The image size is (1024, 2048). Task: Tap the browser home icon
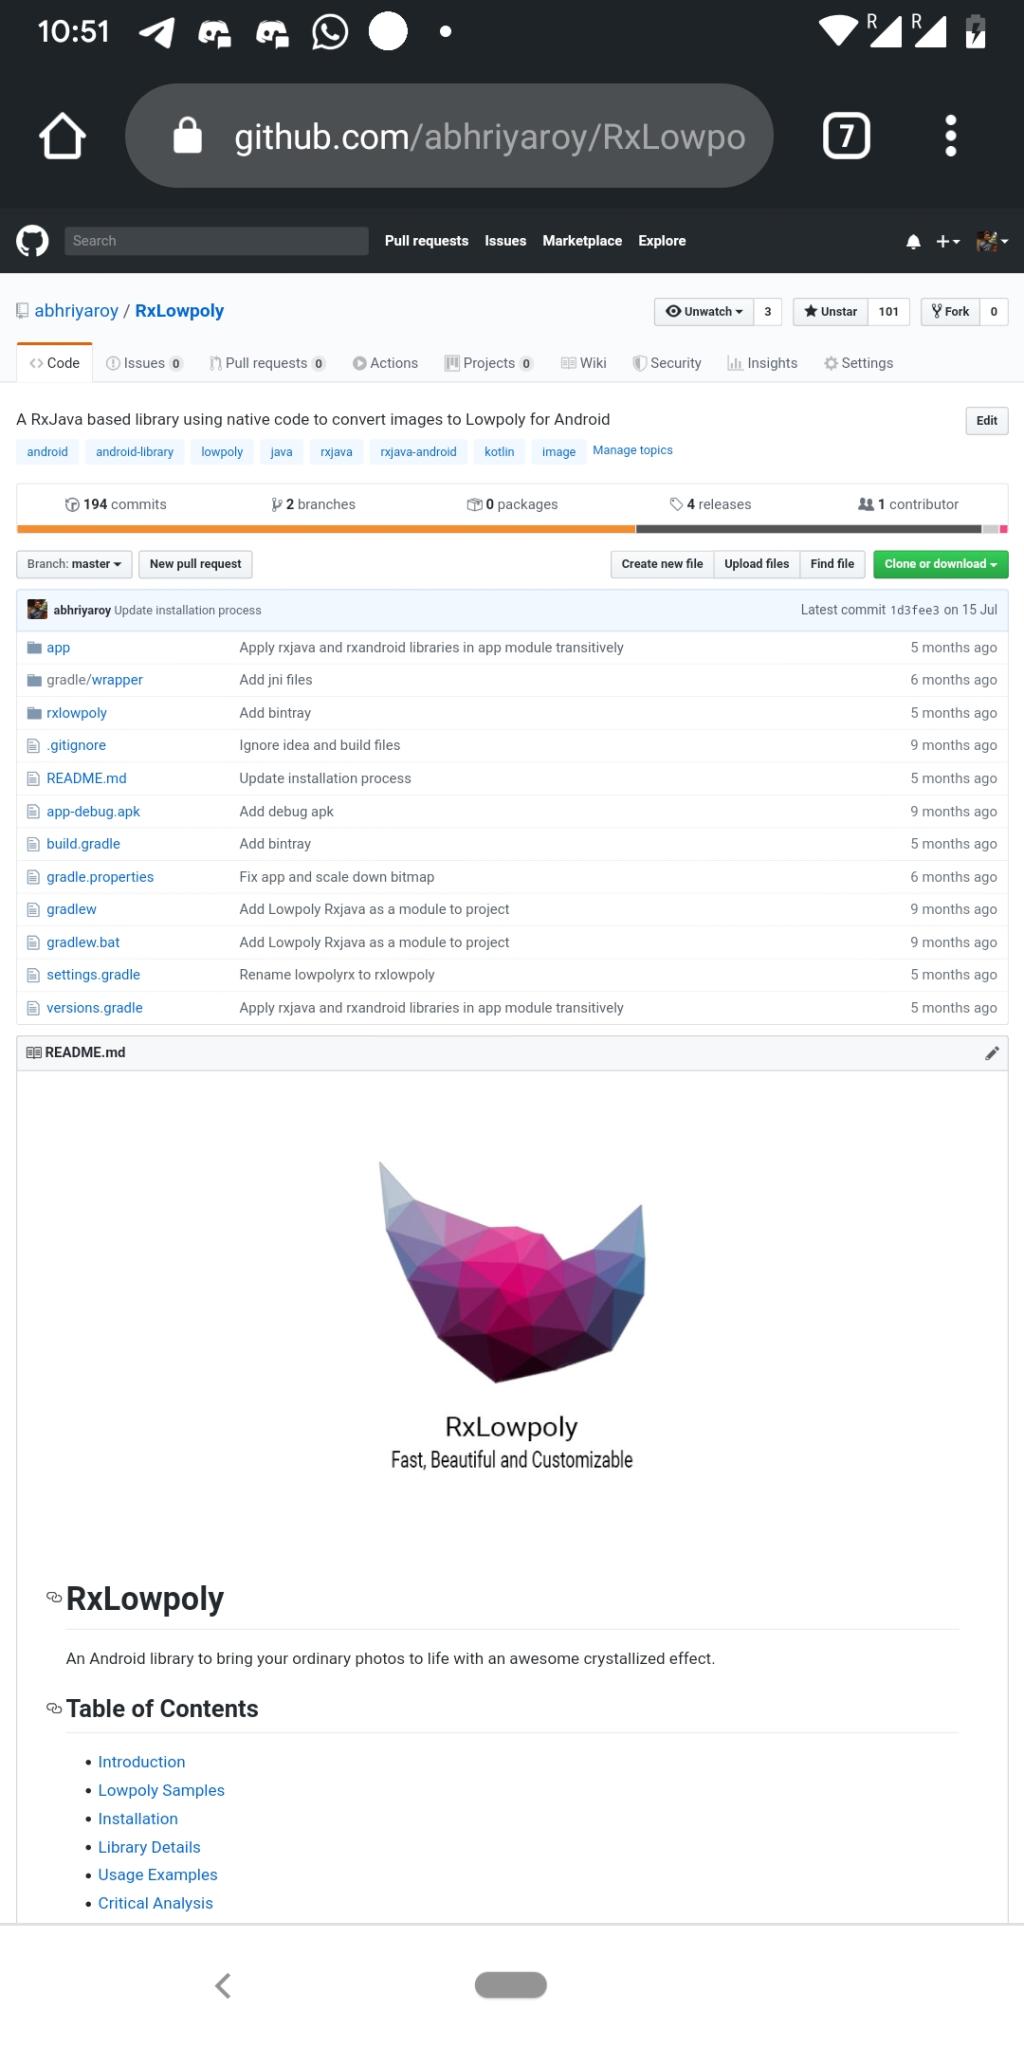62,136
